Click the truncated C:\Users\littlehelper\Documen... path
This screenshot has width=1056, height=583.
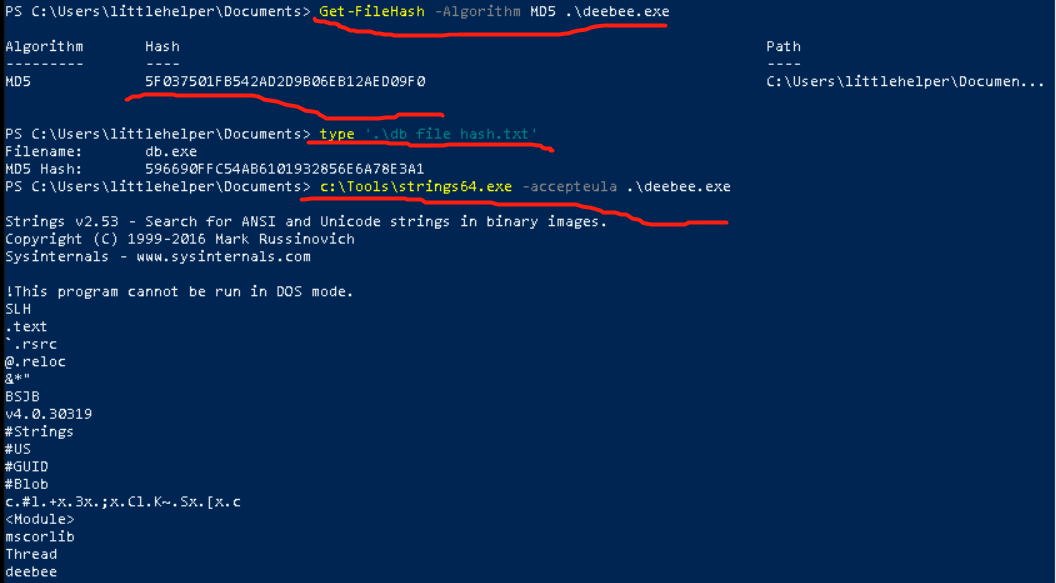tap(905, 81)
